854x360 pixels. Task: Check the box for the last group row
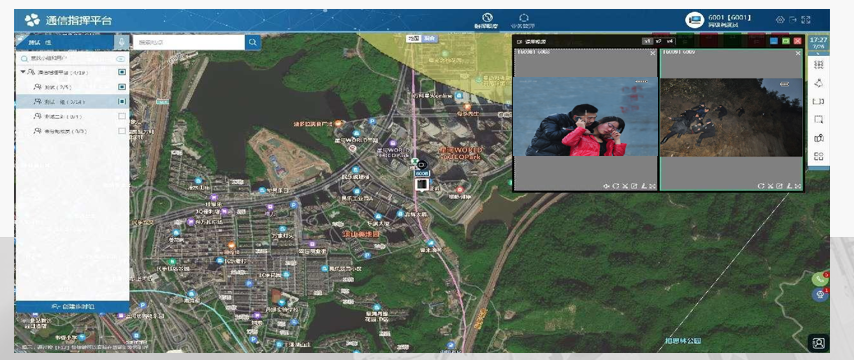[122, 131]
